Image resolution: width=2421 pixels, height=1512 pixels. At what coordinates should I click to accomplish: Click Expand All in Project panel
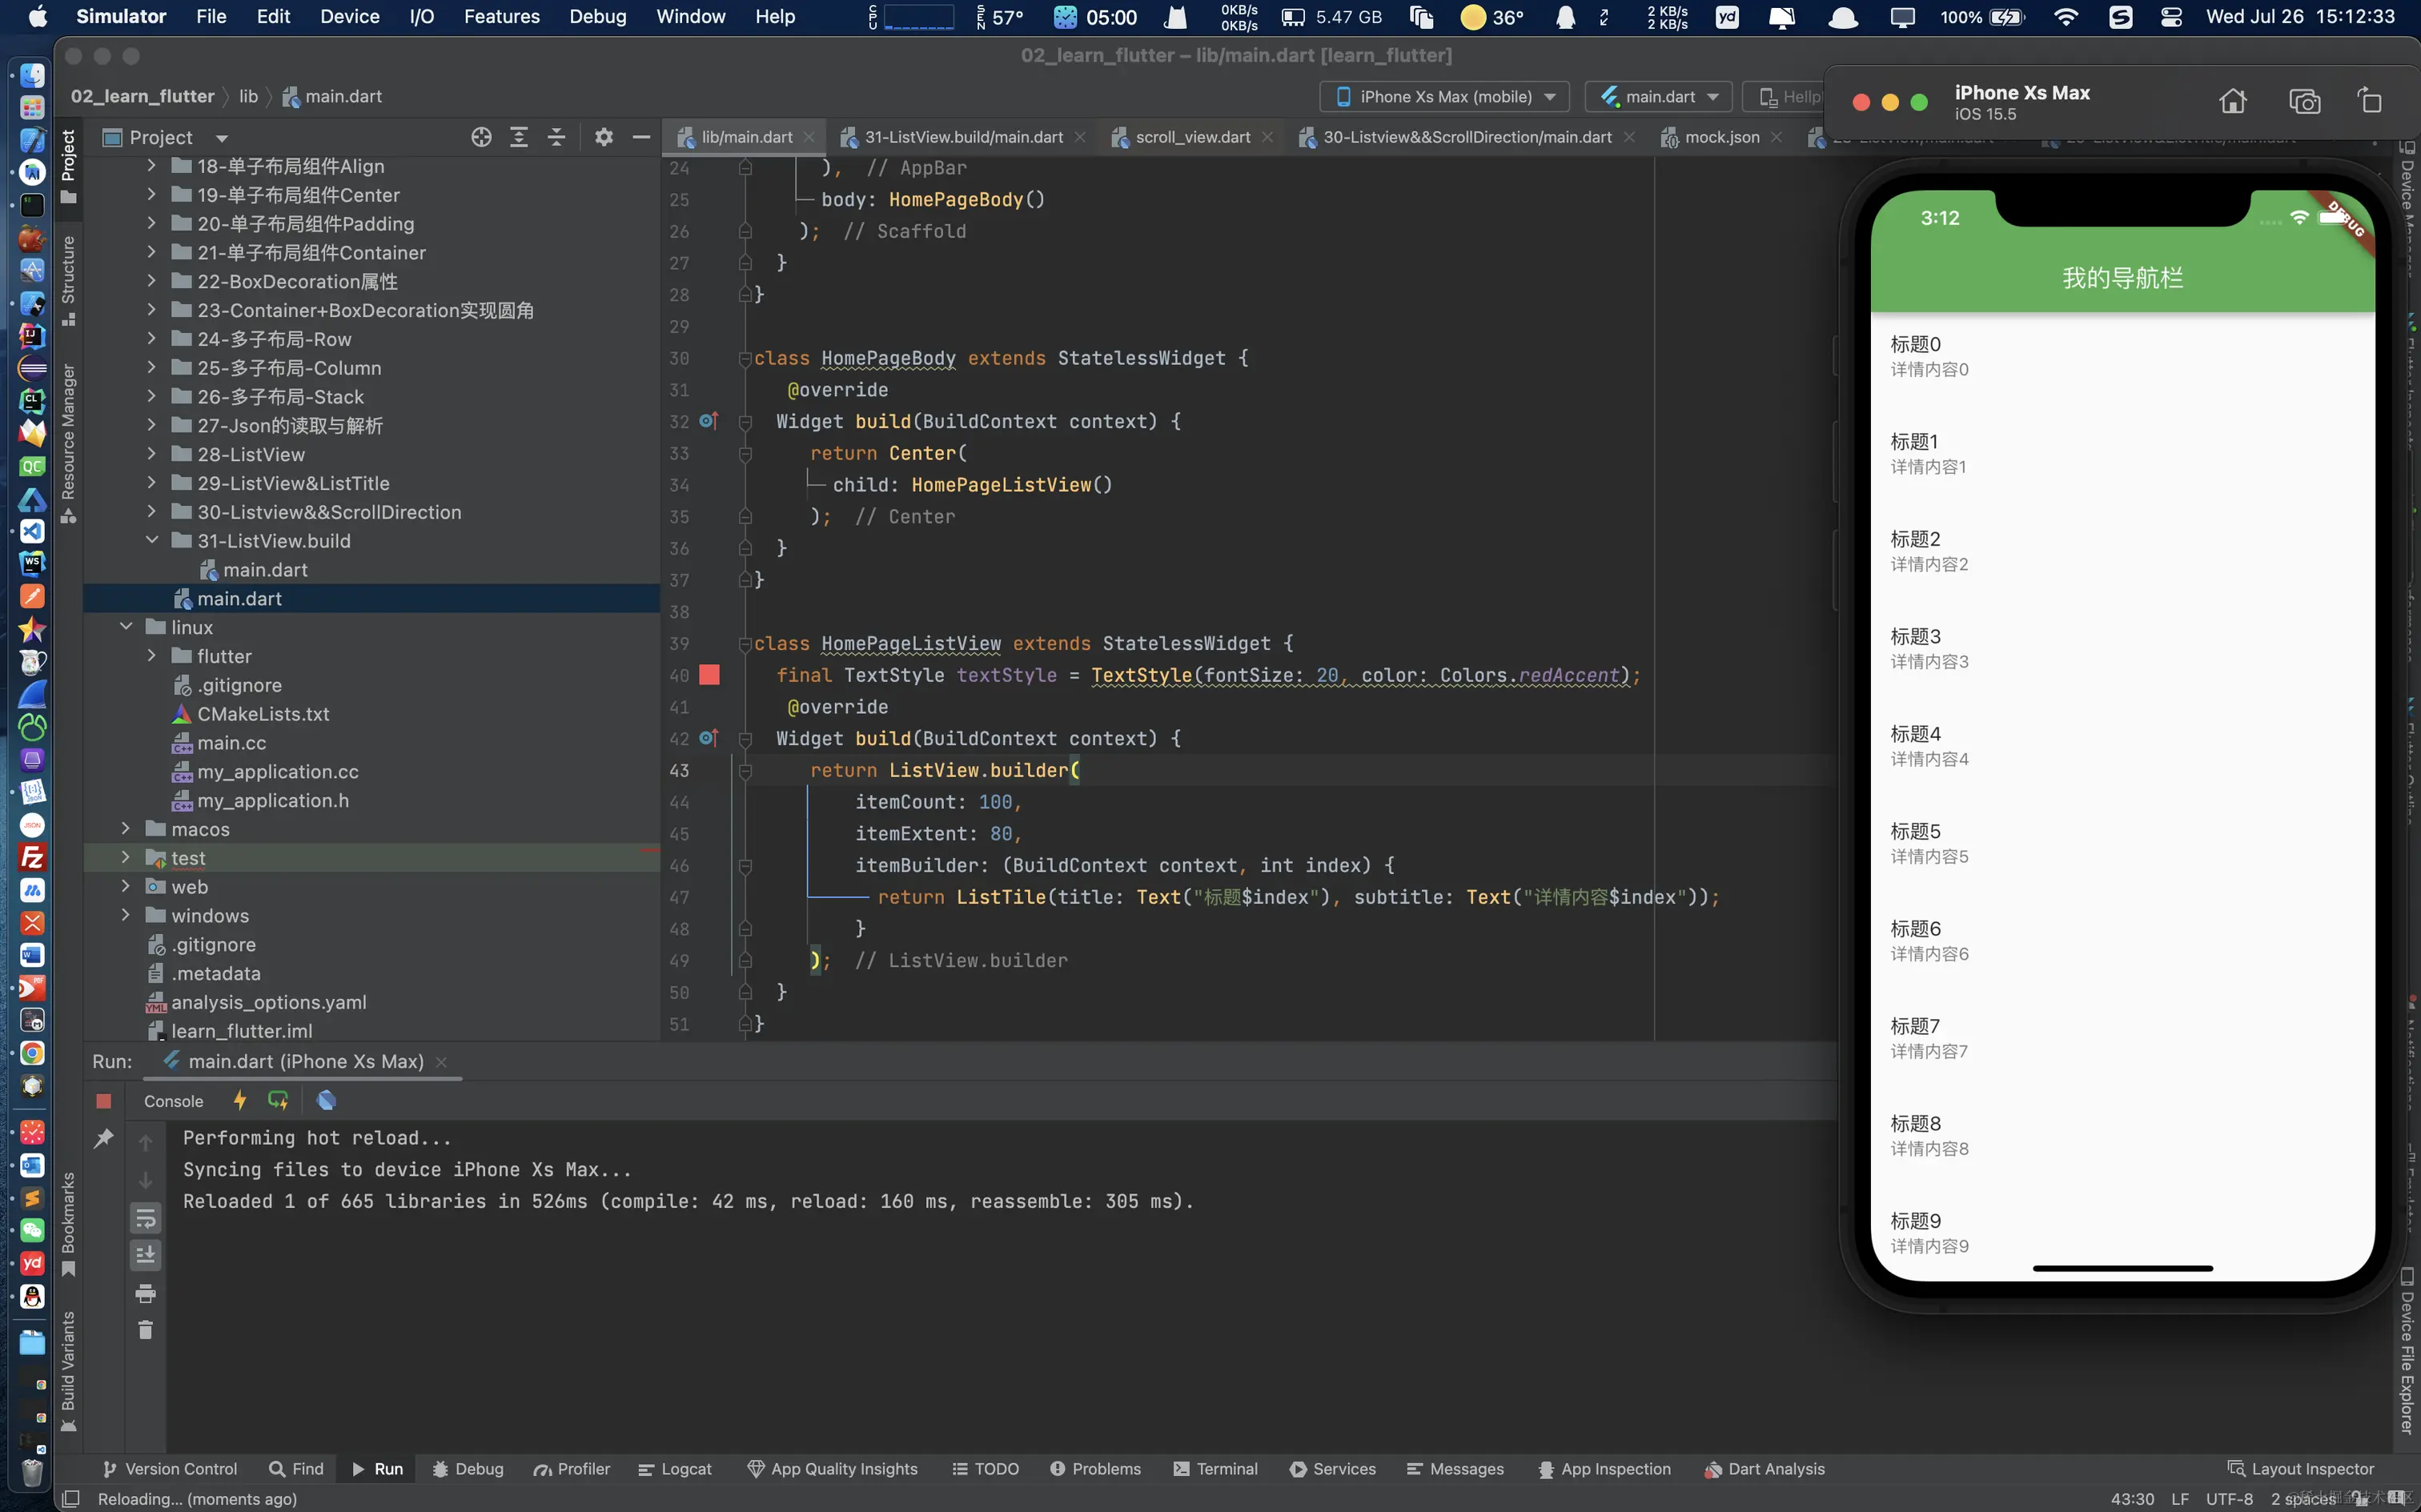tap(519, 137)
